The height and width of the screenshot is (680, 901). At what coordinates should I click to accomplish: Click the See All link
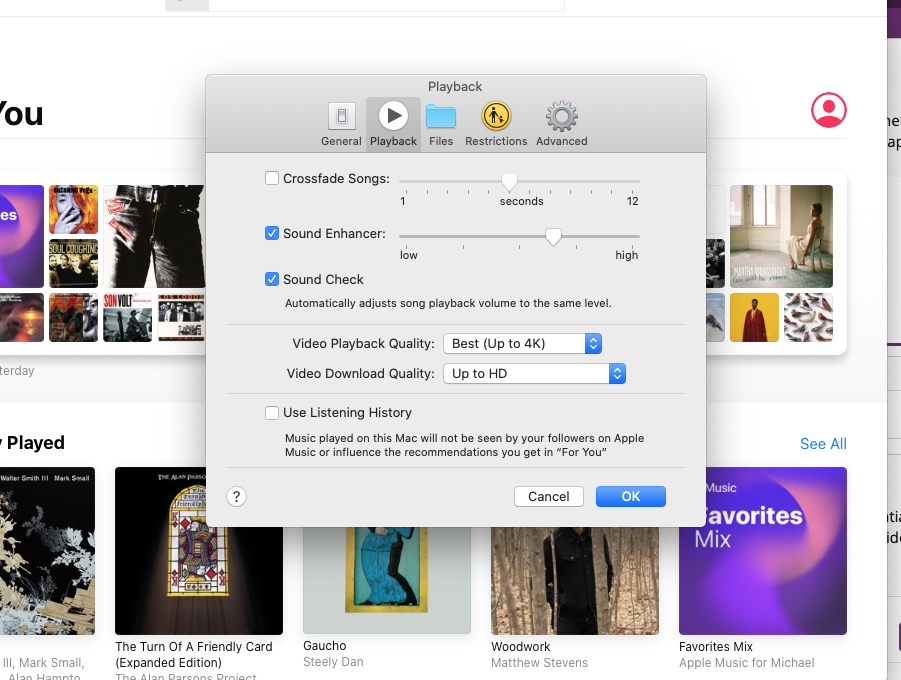tap(823, 444)
